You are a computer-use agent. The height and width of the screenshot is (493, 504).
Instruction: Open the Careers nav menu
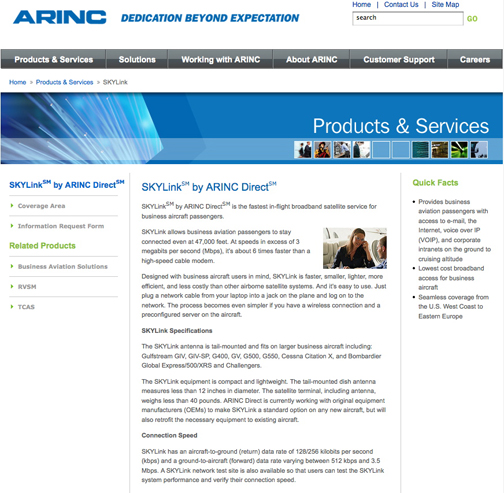point(475,59)
